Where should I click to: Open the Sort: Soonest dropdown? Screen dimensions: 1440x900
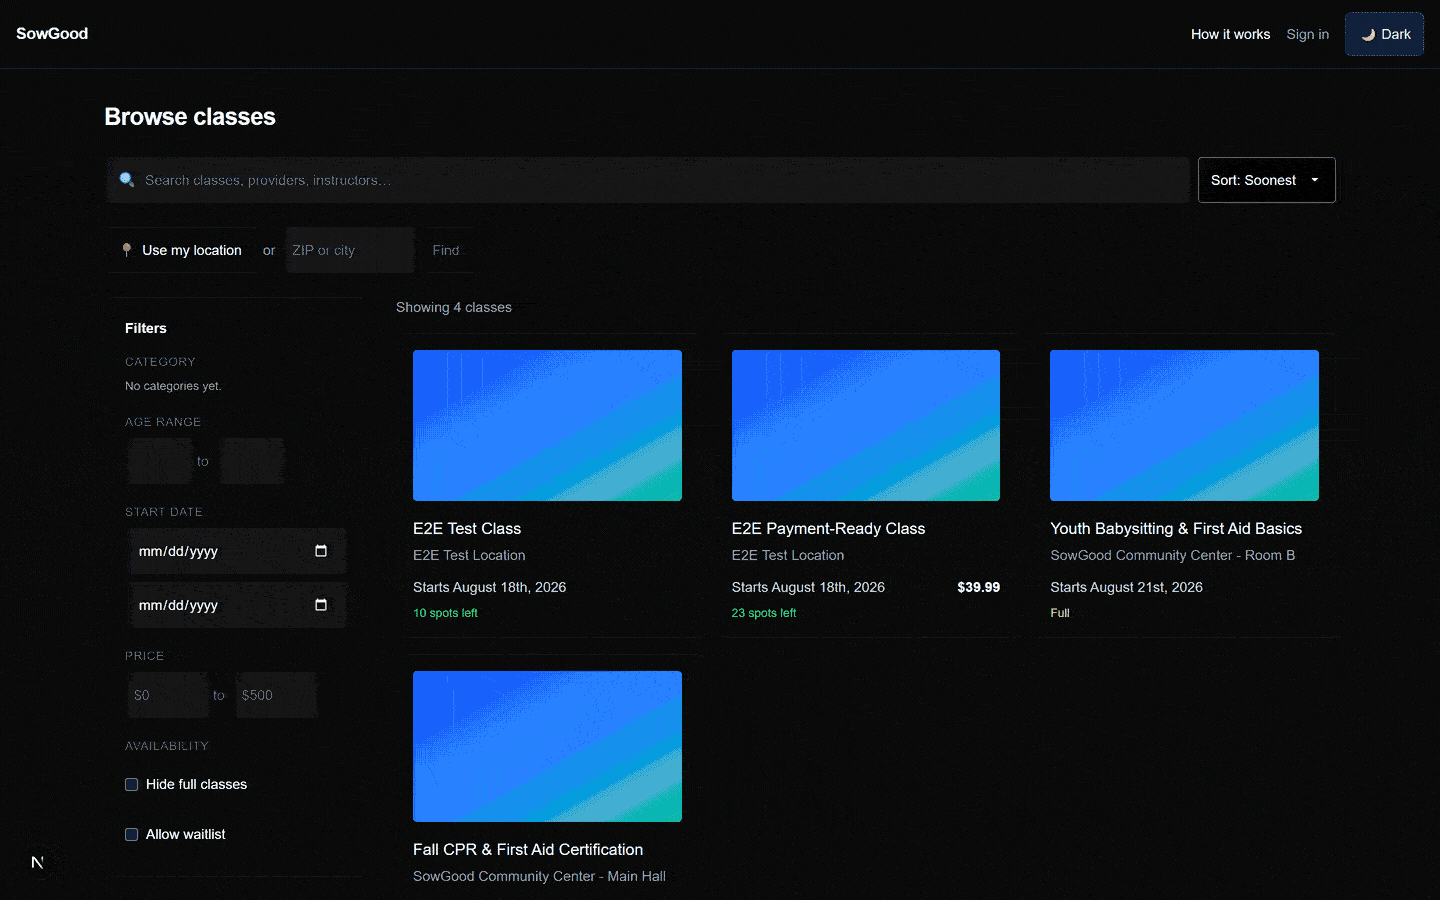pos(1266,180)
